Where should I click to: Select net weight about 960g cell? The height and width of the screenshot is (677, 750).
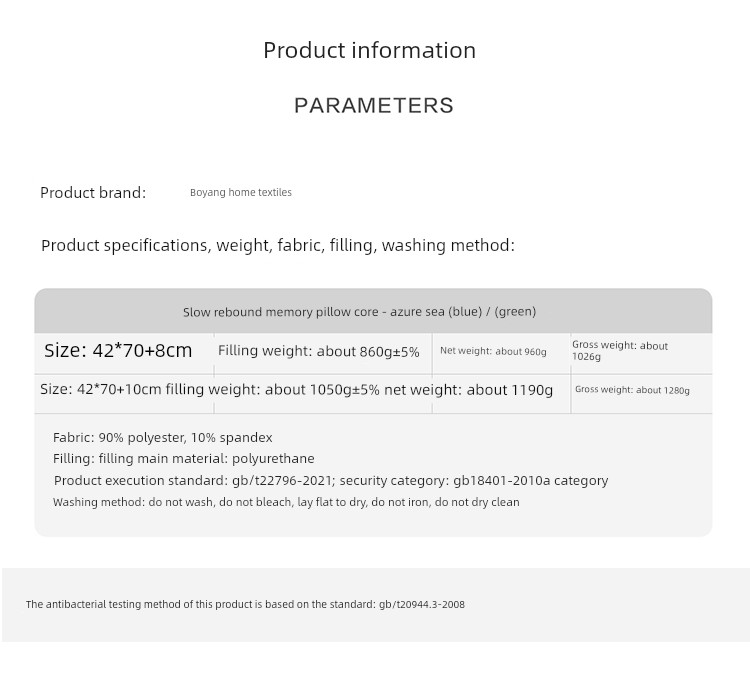coord(493,352)
